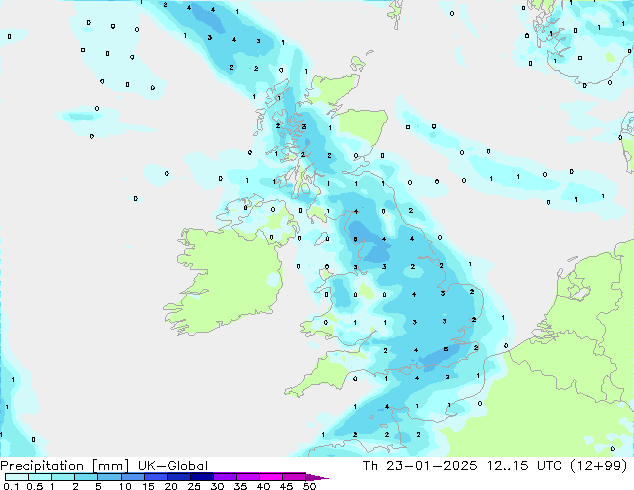Screen dimensions: 634x490
Task: Click the 'UK-Global' model label
Action: click(173, 466)
